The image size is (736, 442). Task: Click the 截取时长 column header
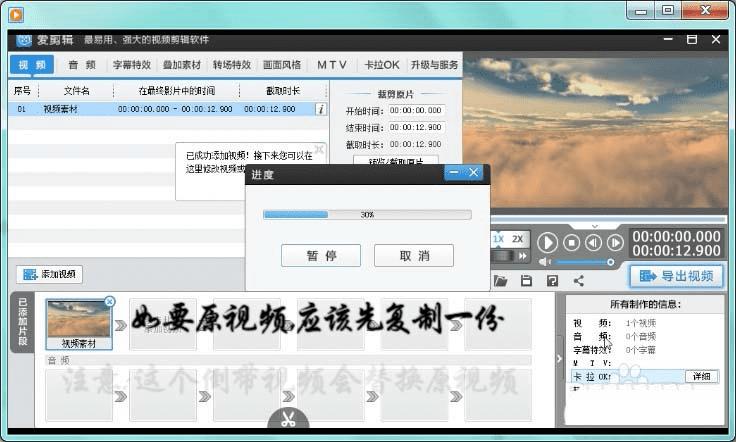(x=283, y=91)
